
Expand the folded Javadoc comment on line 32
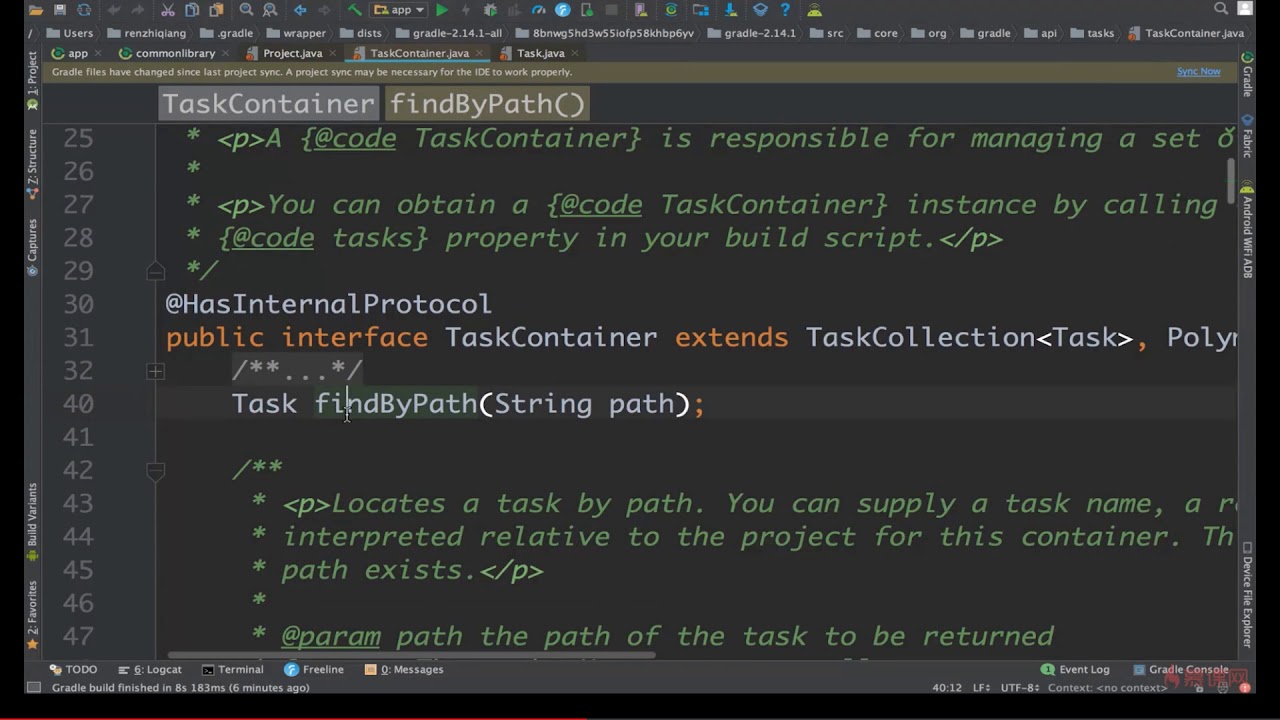click(x=155, y=371)
